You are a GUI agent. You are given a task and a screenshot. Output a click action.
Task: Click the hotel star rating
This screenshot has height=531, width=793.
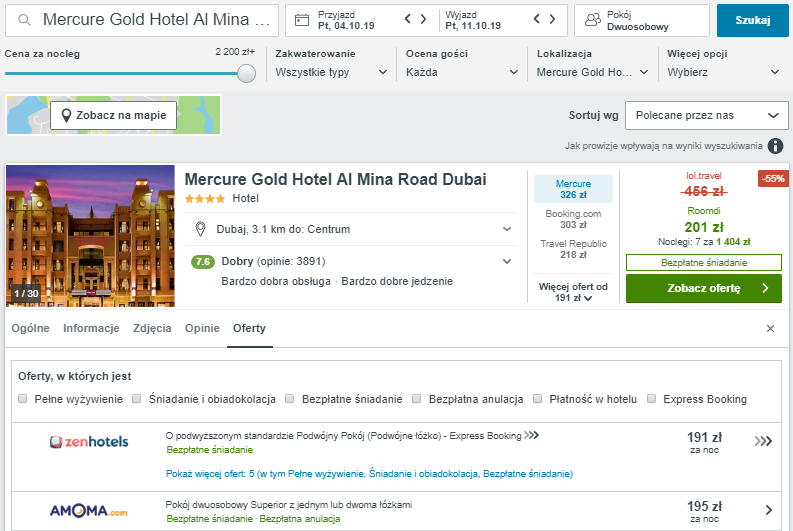tap(204, 199)
